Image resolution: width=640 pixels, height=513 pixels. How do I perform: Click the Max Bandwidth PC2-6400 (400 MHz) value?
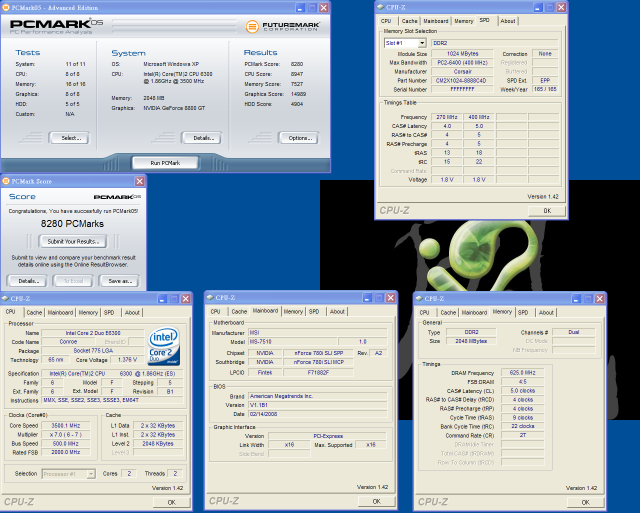click(462, 62)
